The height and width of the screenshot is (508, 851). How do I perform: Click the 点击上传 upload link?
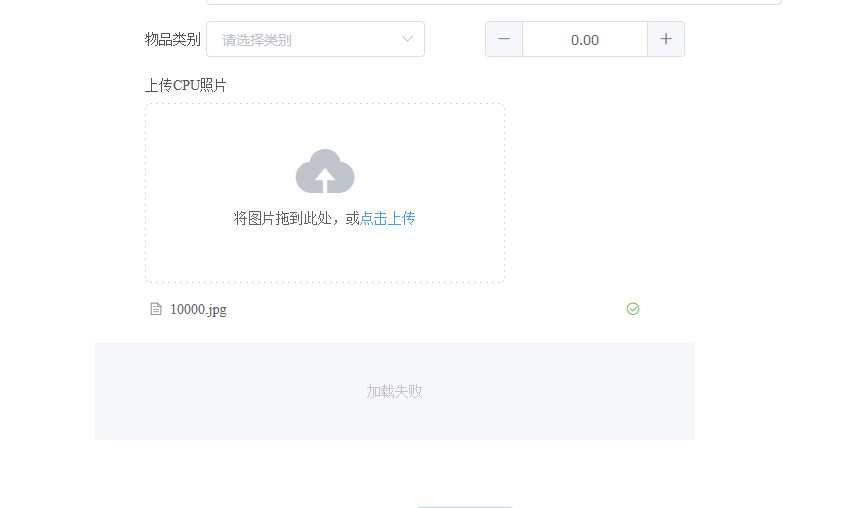point(388,218)
